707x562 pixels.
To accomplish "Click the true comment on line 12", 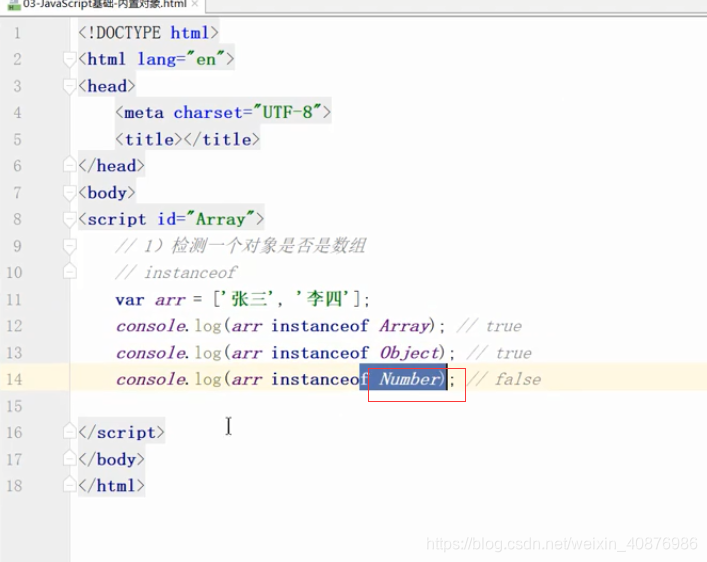I will [x=489, y=326].
